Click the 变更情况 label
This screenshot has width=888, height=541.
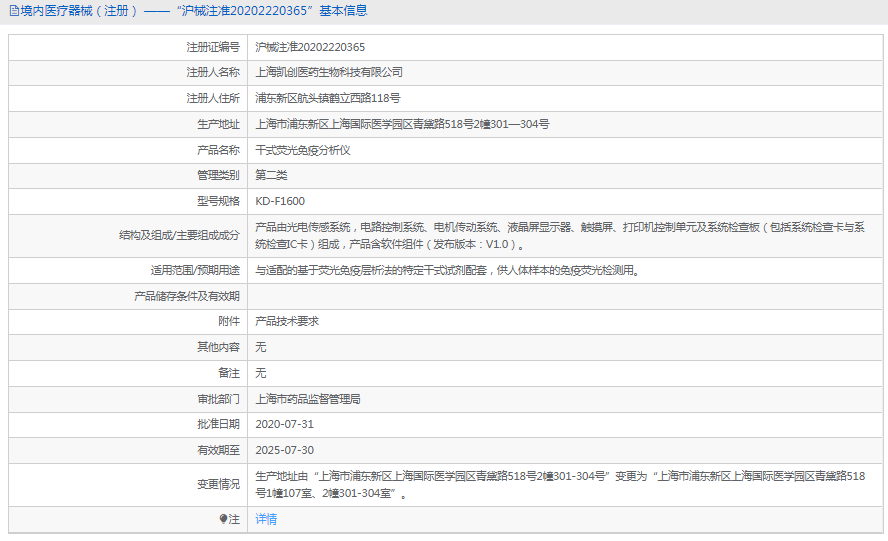pyautogui.click(x=218, y=484)
